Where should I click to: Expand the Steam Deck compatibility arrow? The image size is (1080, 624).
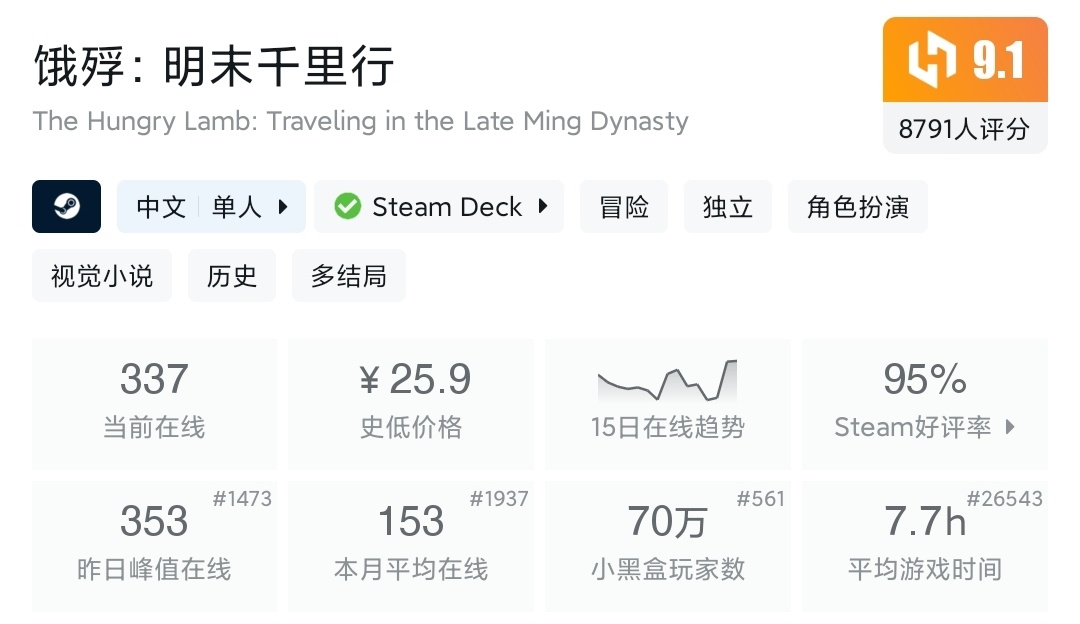(x=543, y=207)
